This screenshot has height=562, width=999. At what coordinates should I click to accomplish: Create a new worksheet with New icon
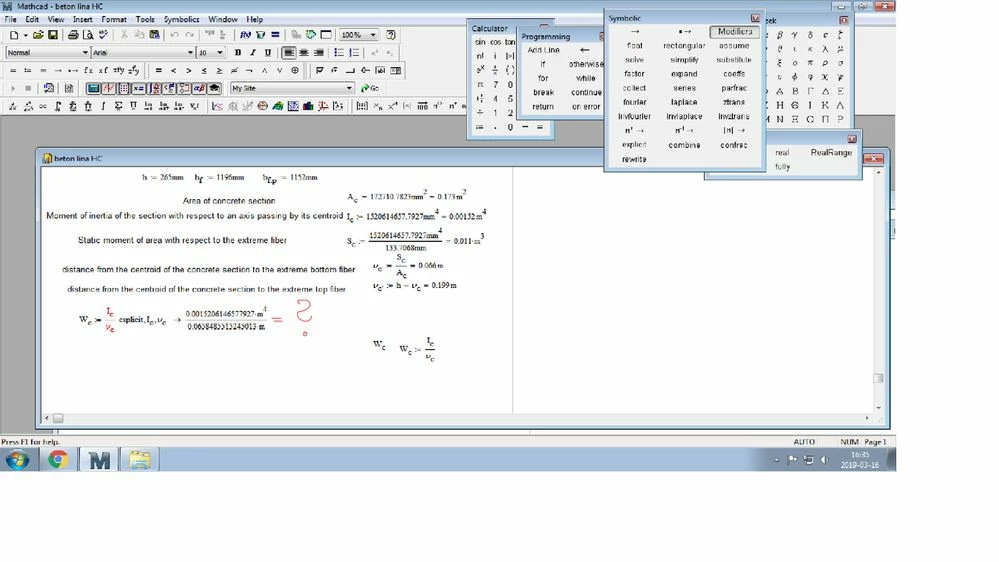(14, 35)
